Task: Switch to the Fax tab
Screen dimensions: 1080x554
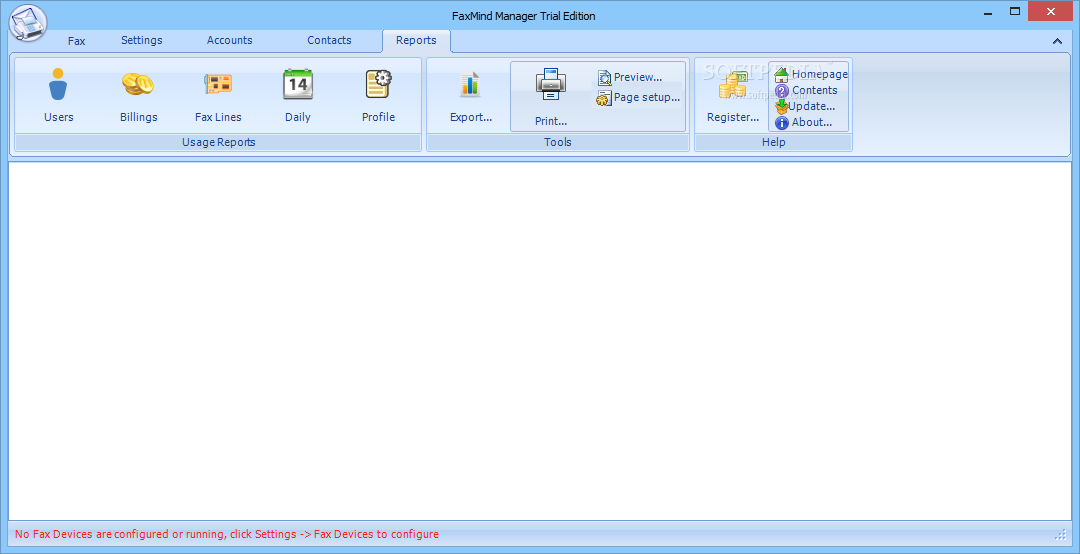Action: (76, 41)
